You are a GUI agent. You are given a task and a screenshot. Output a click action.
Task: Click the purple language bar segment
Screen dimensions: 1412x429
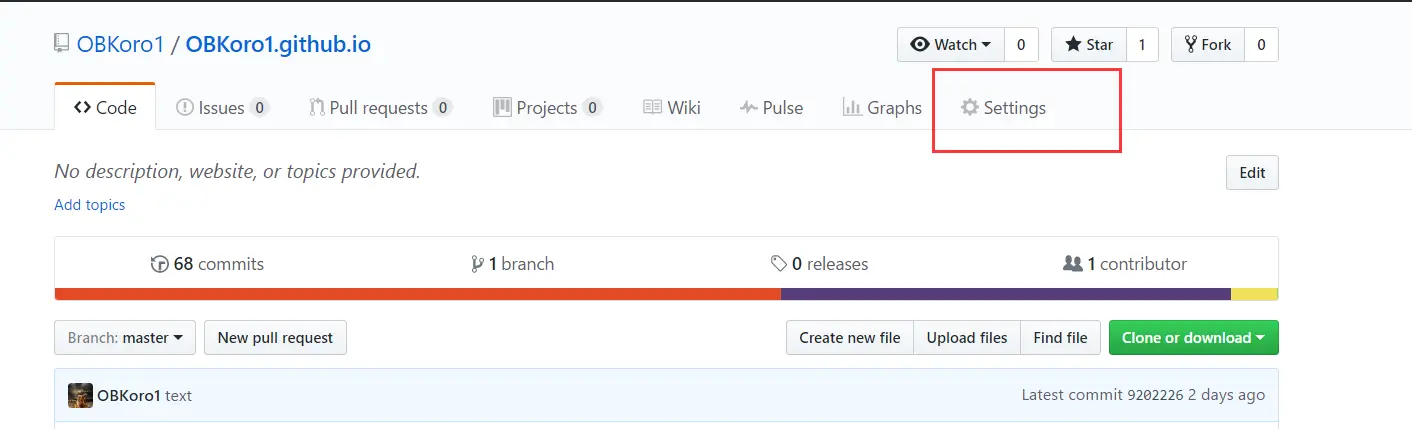(1006, 294)
